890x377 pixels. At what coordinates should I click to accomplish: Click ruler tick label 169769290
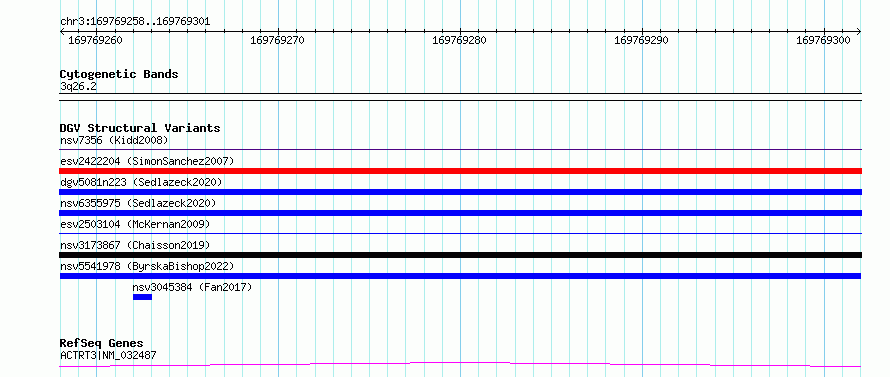(641, 40)
